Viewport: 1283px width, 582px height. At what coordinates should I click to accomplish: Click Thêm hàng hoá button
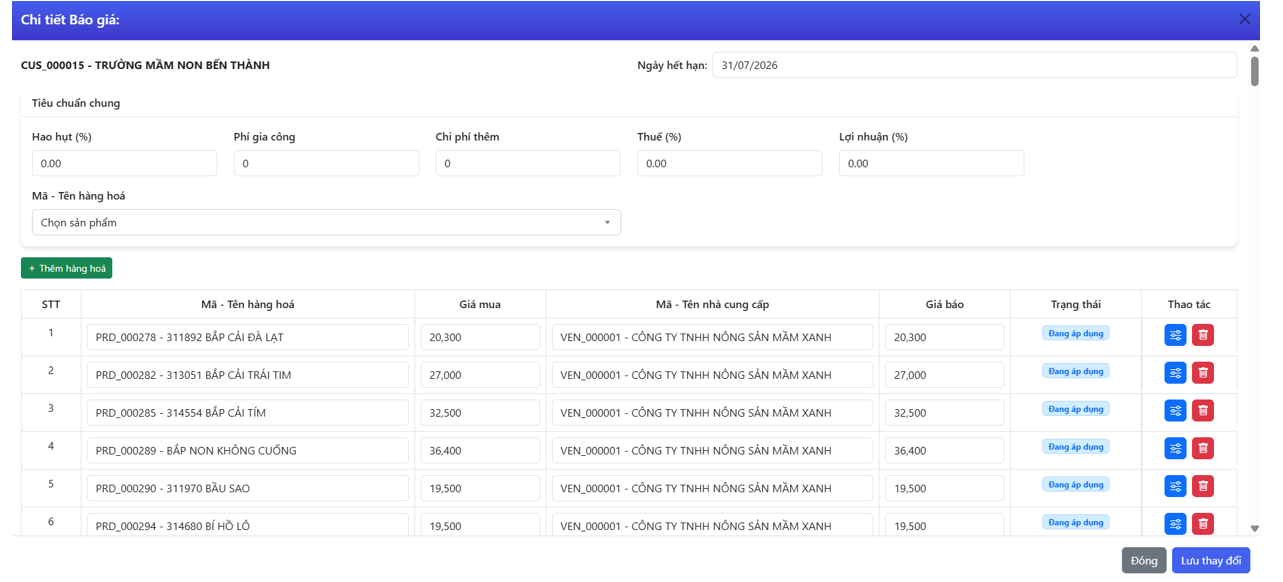pos(66,268)
